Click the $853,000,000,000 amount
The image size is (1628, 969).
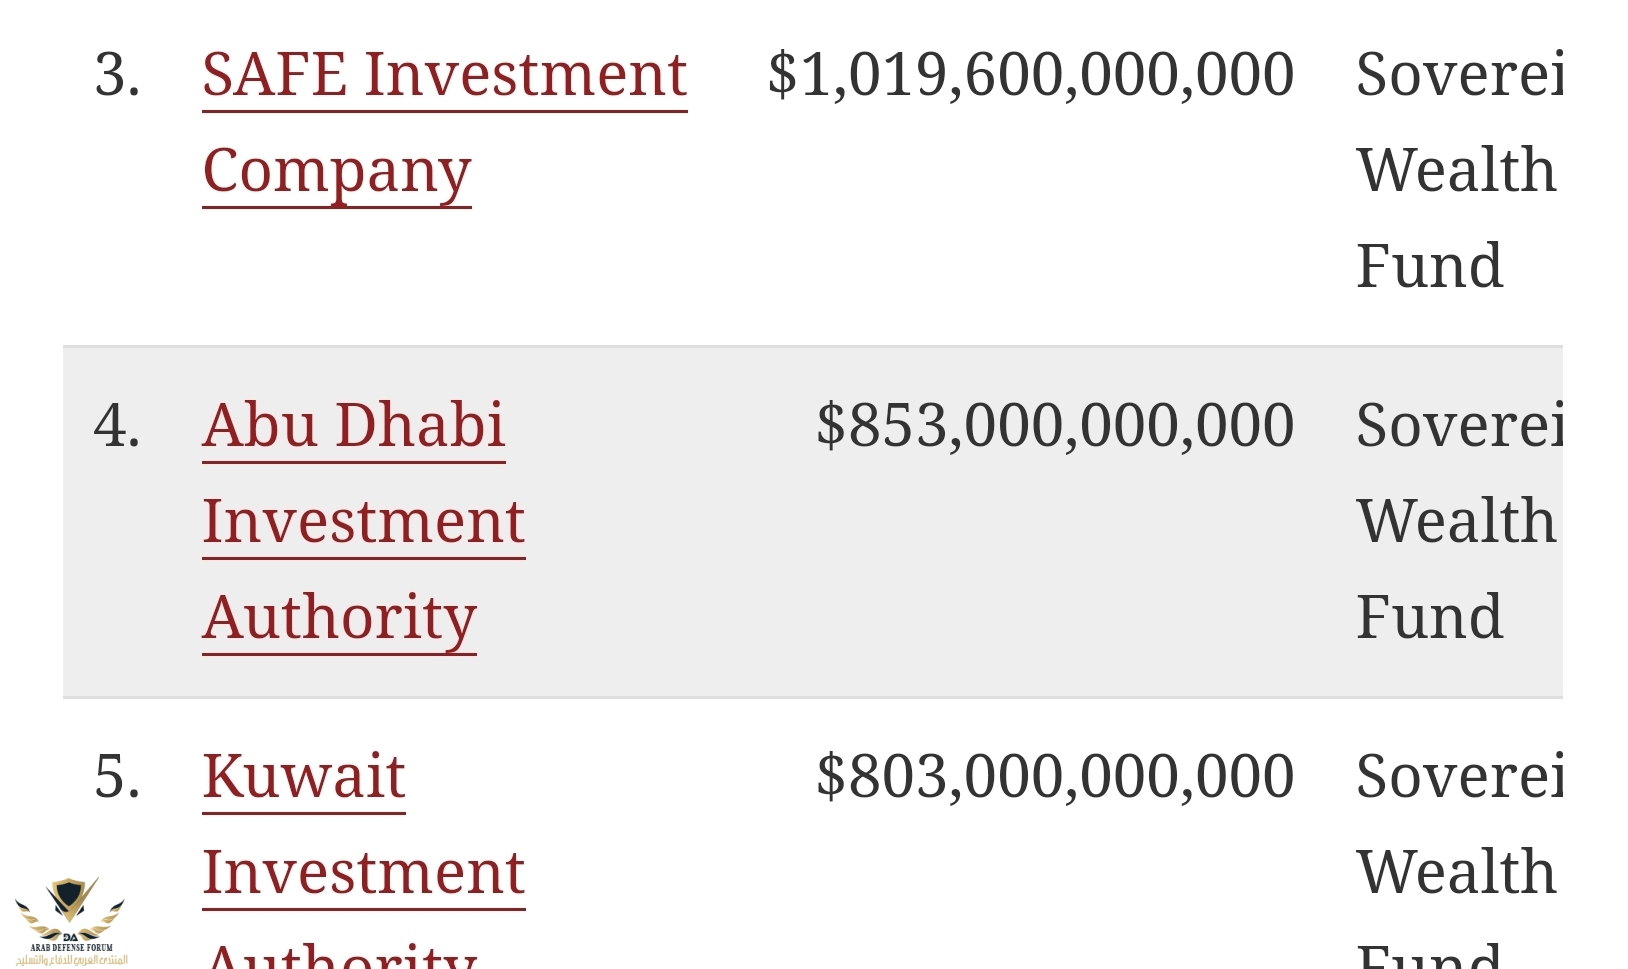click(1054, 426)
